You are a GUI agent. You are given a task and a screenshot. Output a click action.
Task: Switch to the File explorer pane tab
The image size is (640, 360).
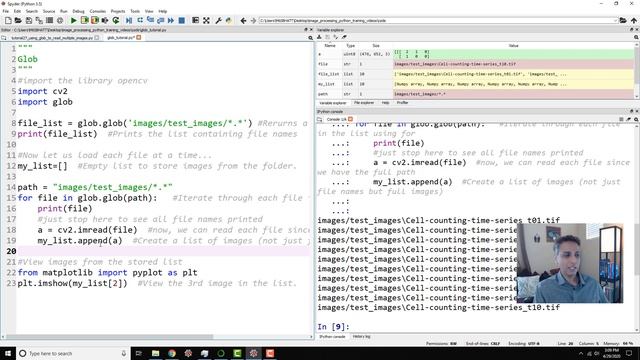pyautogui.click(x=364, y=103)
